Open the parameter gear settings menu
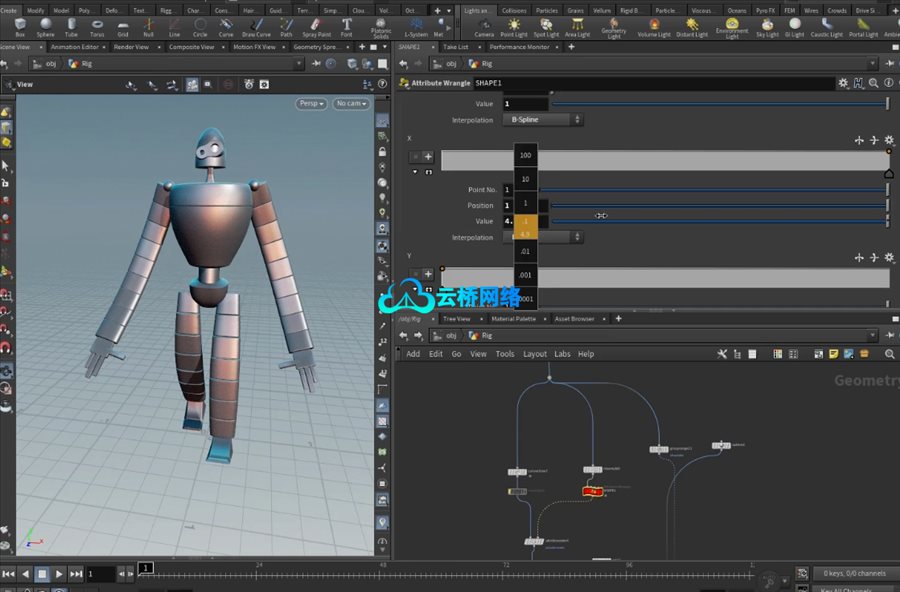The height and width of the screenshot is (592, 900). click(843, 83)
